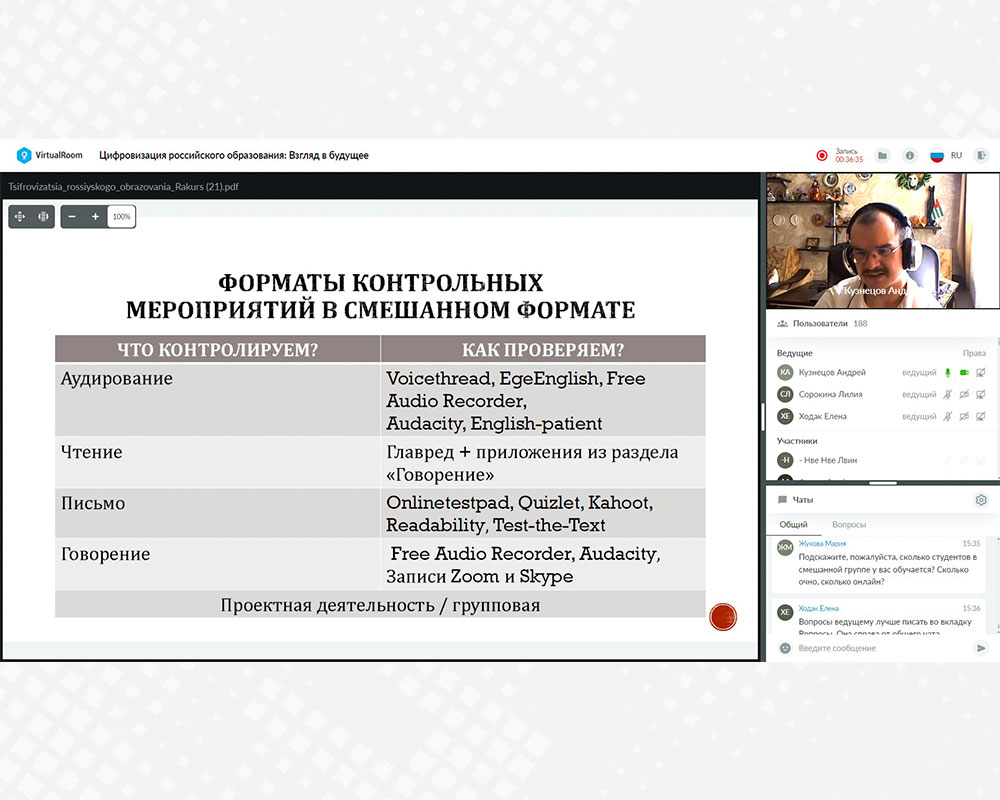This screenshot has width=1000, height=800.
Task: Click the move/pan document tool
Action: pyautogui.click(x=20, y=216)
